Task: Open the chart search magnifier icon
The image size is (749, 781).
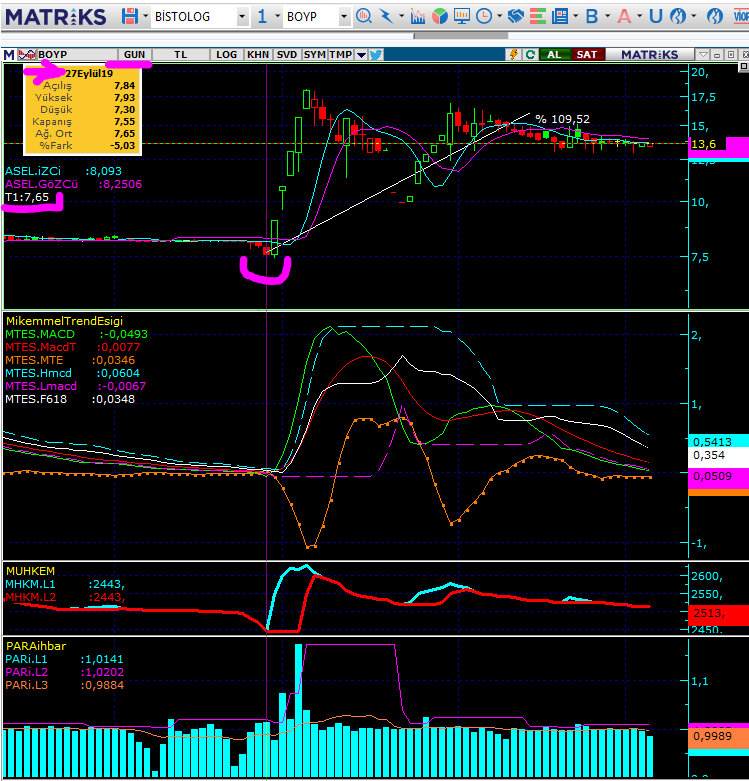Action: [x=364, y=16]
